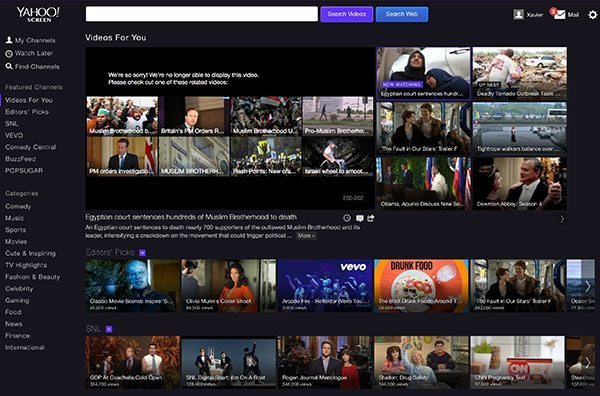The height and width of the screenshot is (396, 600).
Task: Play Rogen Journal Monologue SNL video
Action: point(325,362)
